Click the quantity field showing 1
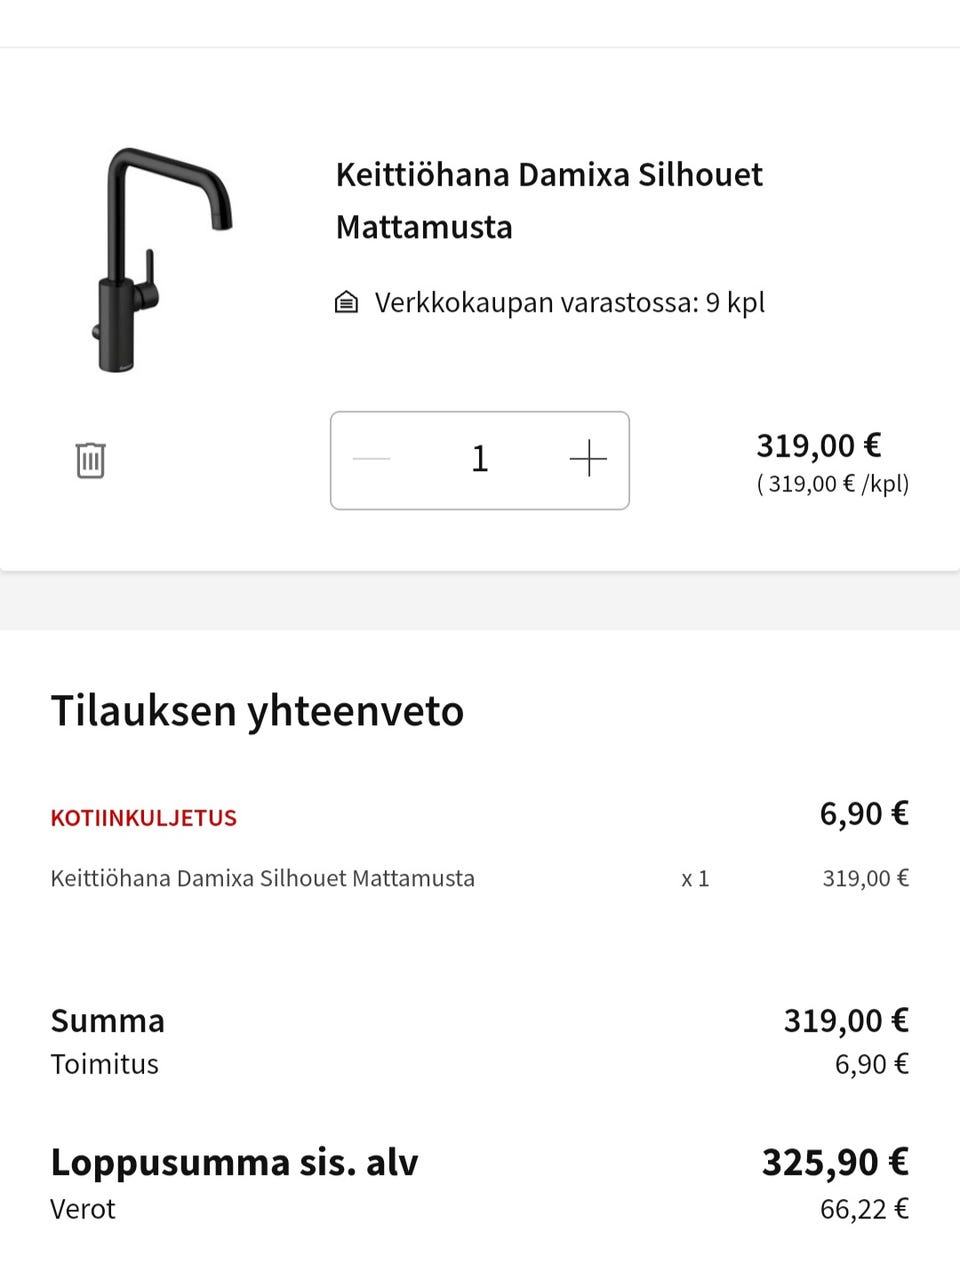960x1263 pixels. [480, 459]
